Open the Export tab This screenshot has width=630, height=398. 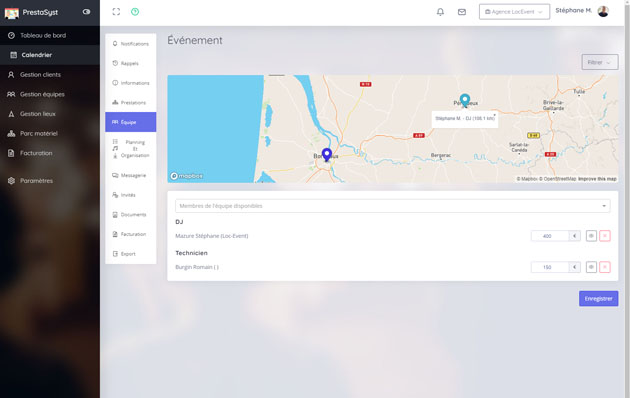[x=131, y=254]
